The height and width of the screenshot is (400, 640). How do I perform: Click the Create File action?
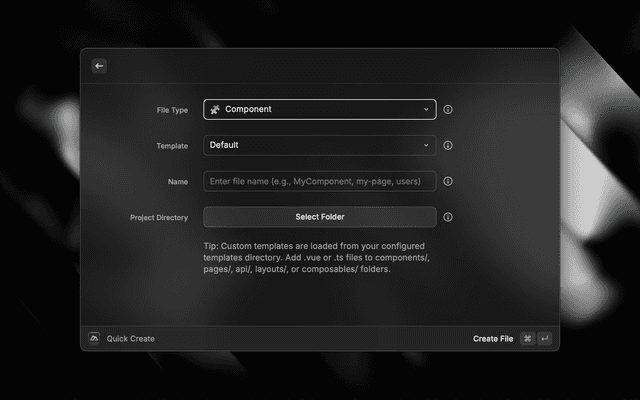click(x=493, y=339)
